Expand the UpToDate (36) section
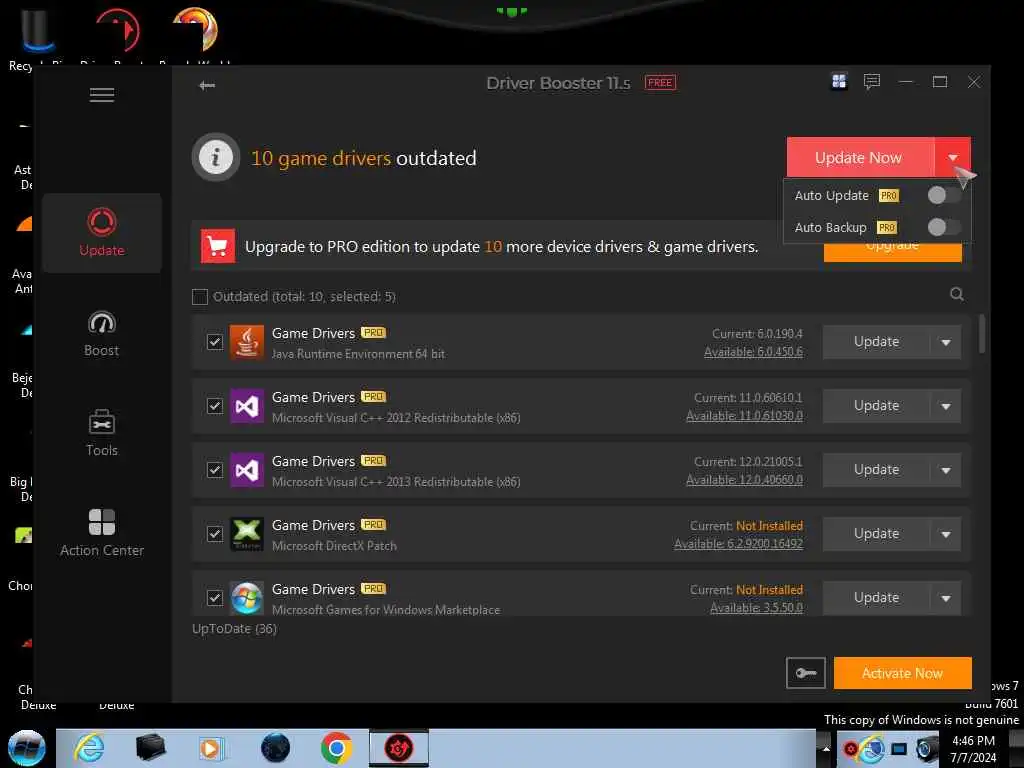The width and height of the screenshot is (1024, 768). [234, 629]
